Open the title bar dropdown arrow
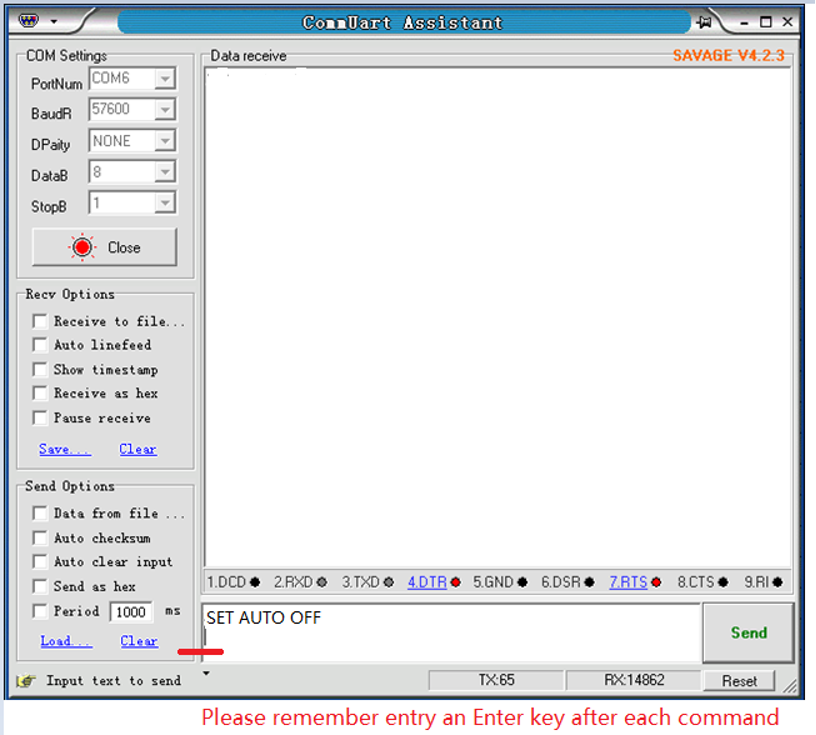816x735 pixels. (54, 22)
